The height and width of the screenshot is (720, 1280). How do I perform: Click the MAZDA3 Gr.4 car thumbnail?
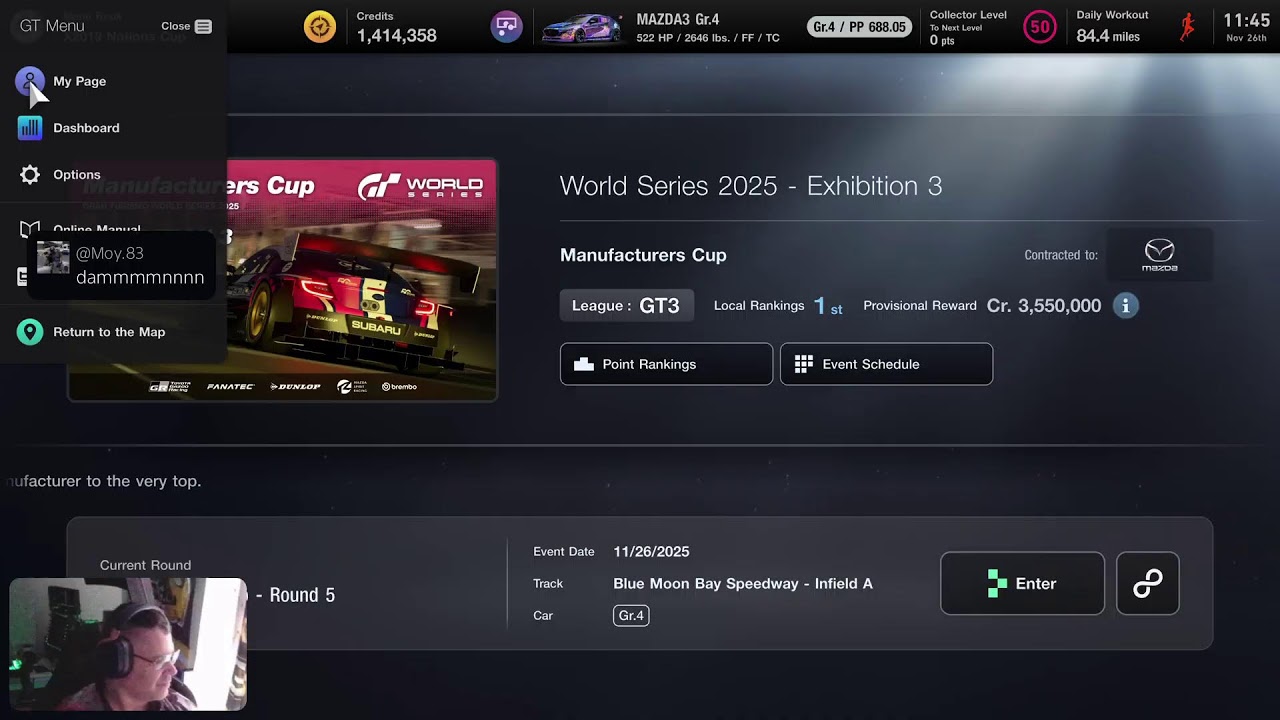[x=583, y=29]
